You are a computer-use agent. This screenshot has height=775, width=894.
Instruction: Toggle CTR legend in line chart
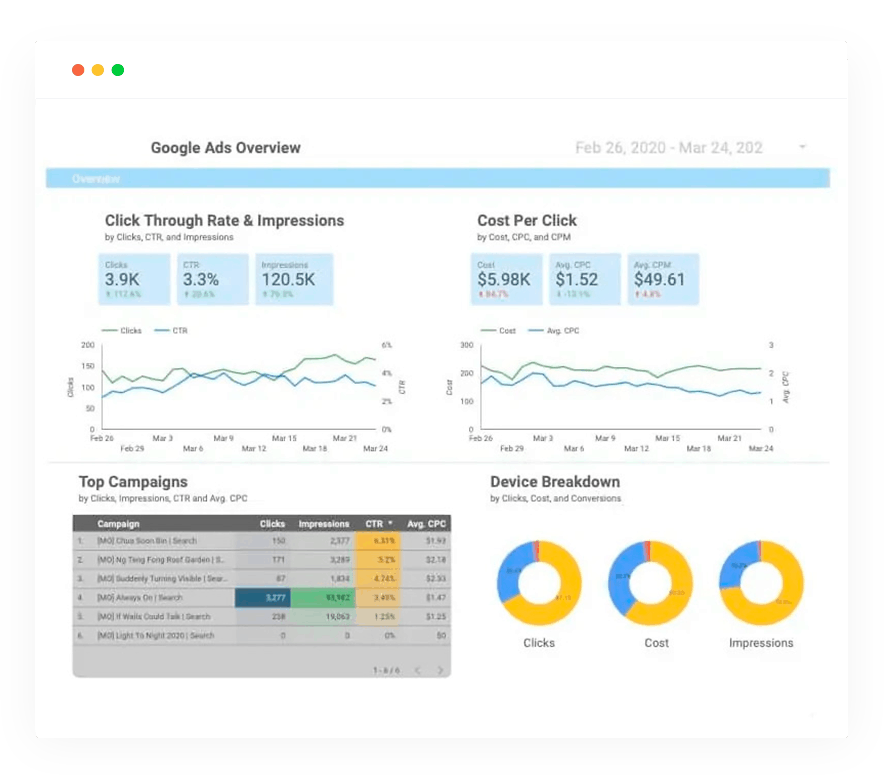click(171, 331)
